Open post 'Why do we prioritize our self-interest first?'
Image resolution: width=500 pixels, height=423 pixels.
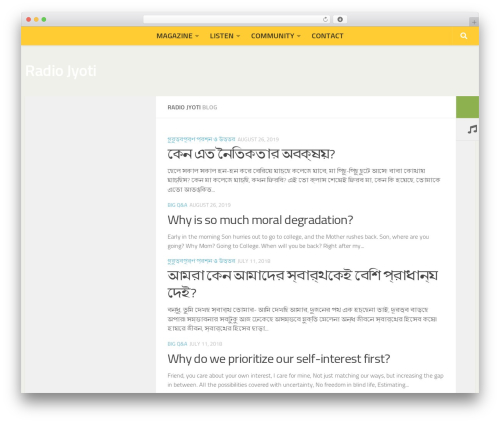(x=279, y=359)
